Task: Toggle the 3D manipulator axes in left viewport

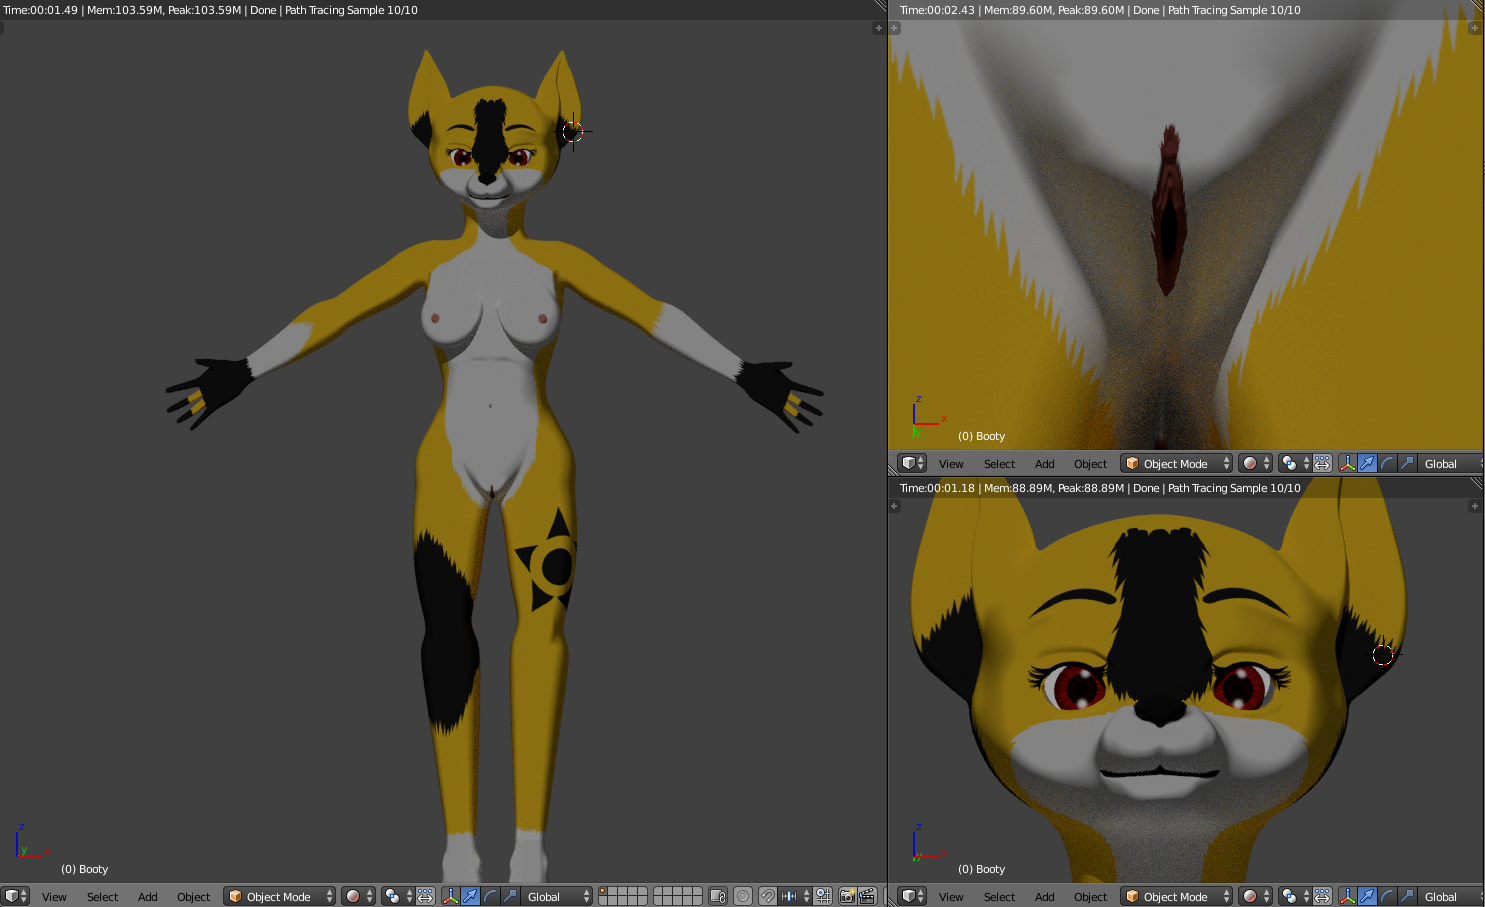Action: click(x=450, y=896)
